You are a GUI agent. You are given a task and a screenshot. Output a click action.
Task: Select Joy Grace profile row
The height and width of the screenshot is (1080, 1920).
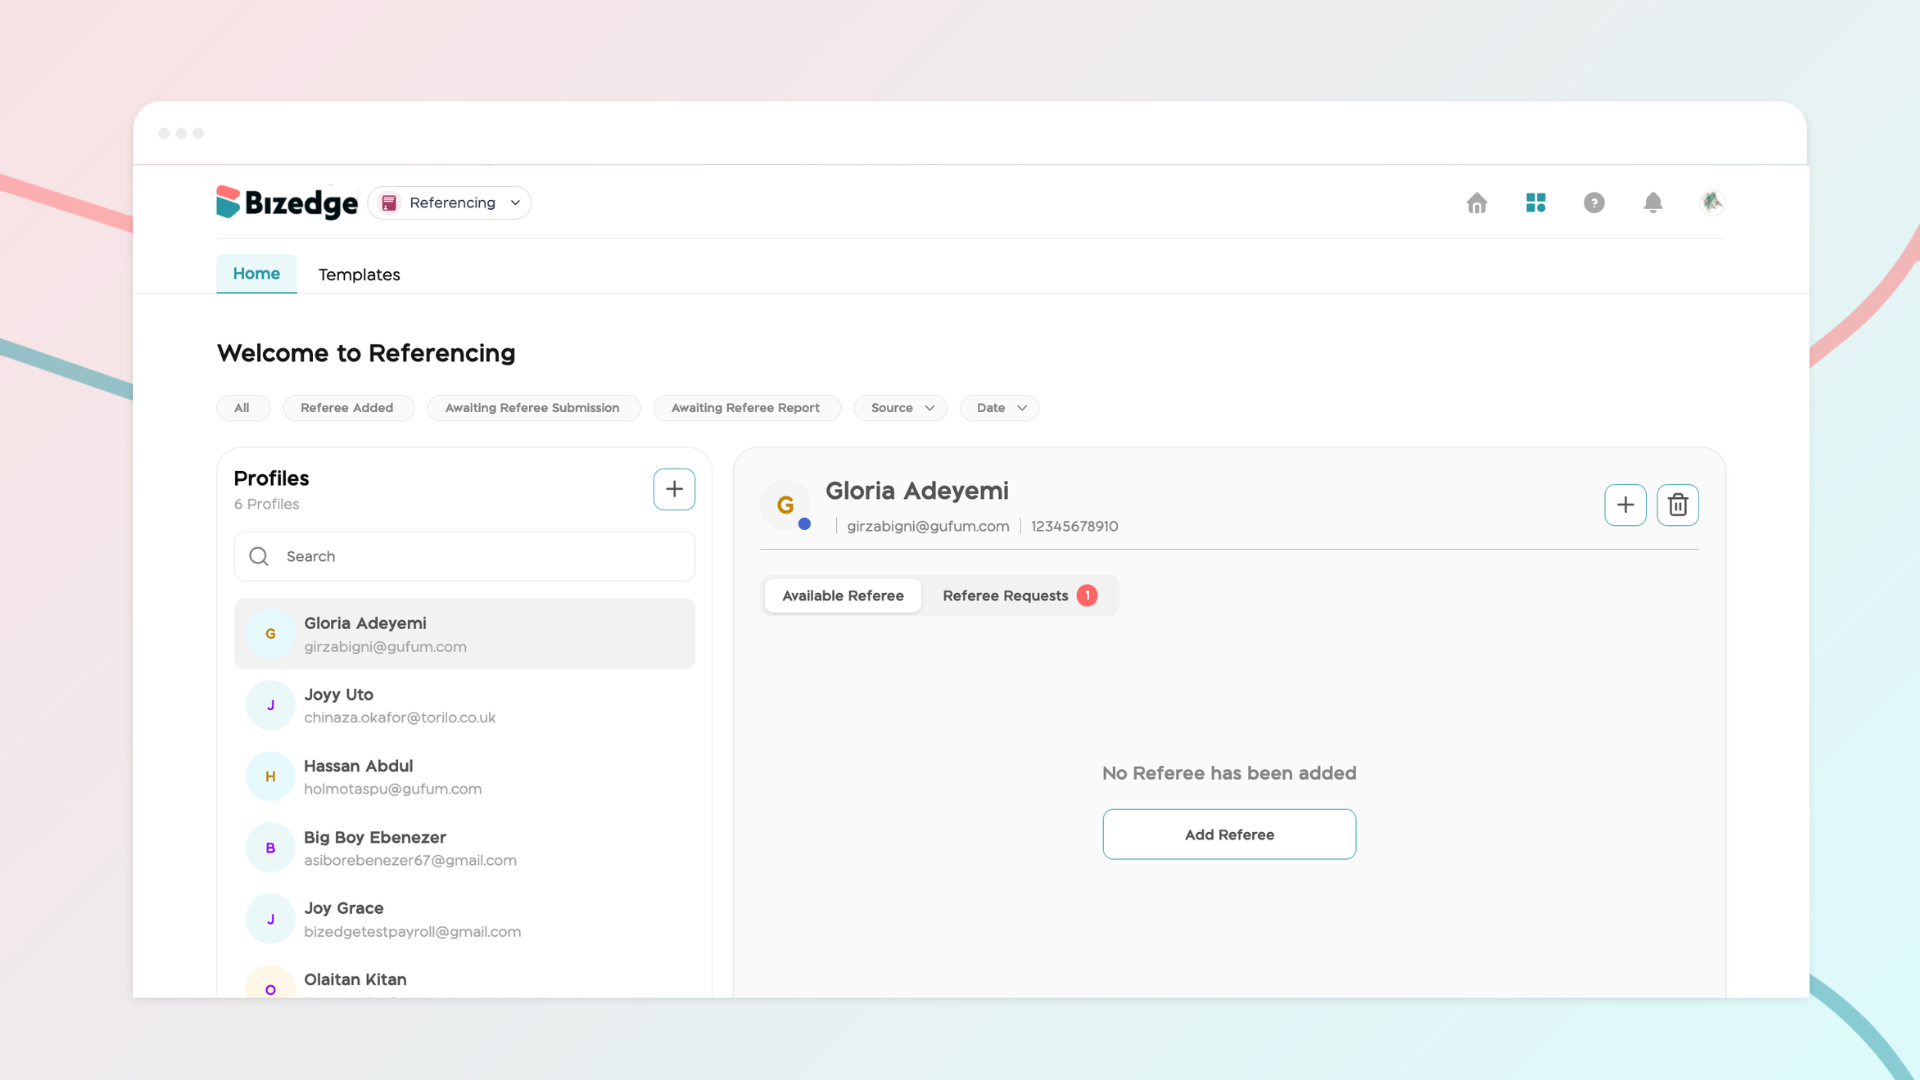click(x=464, y=919)
